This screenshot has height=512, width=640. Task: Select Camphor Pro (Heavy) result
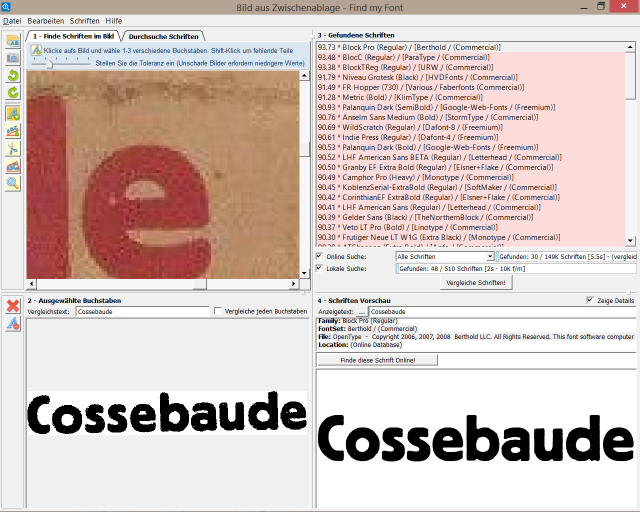click(x=471, y=177)
